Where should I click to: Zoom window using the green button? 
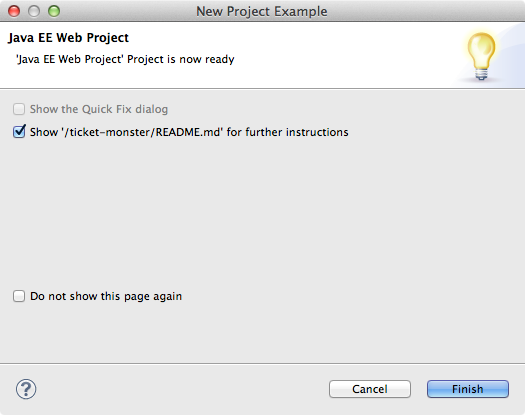[54, 11]
